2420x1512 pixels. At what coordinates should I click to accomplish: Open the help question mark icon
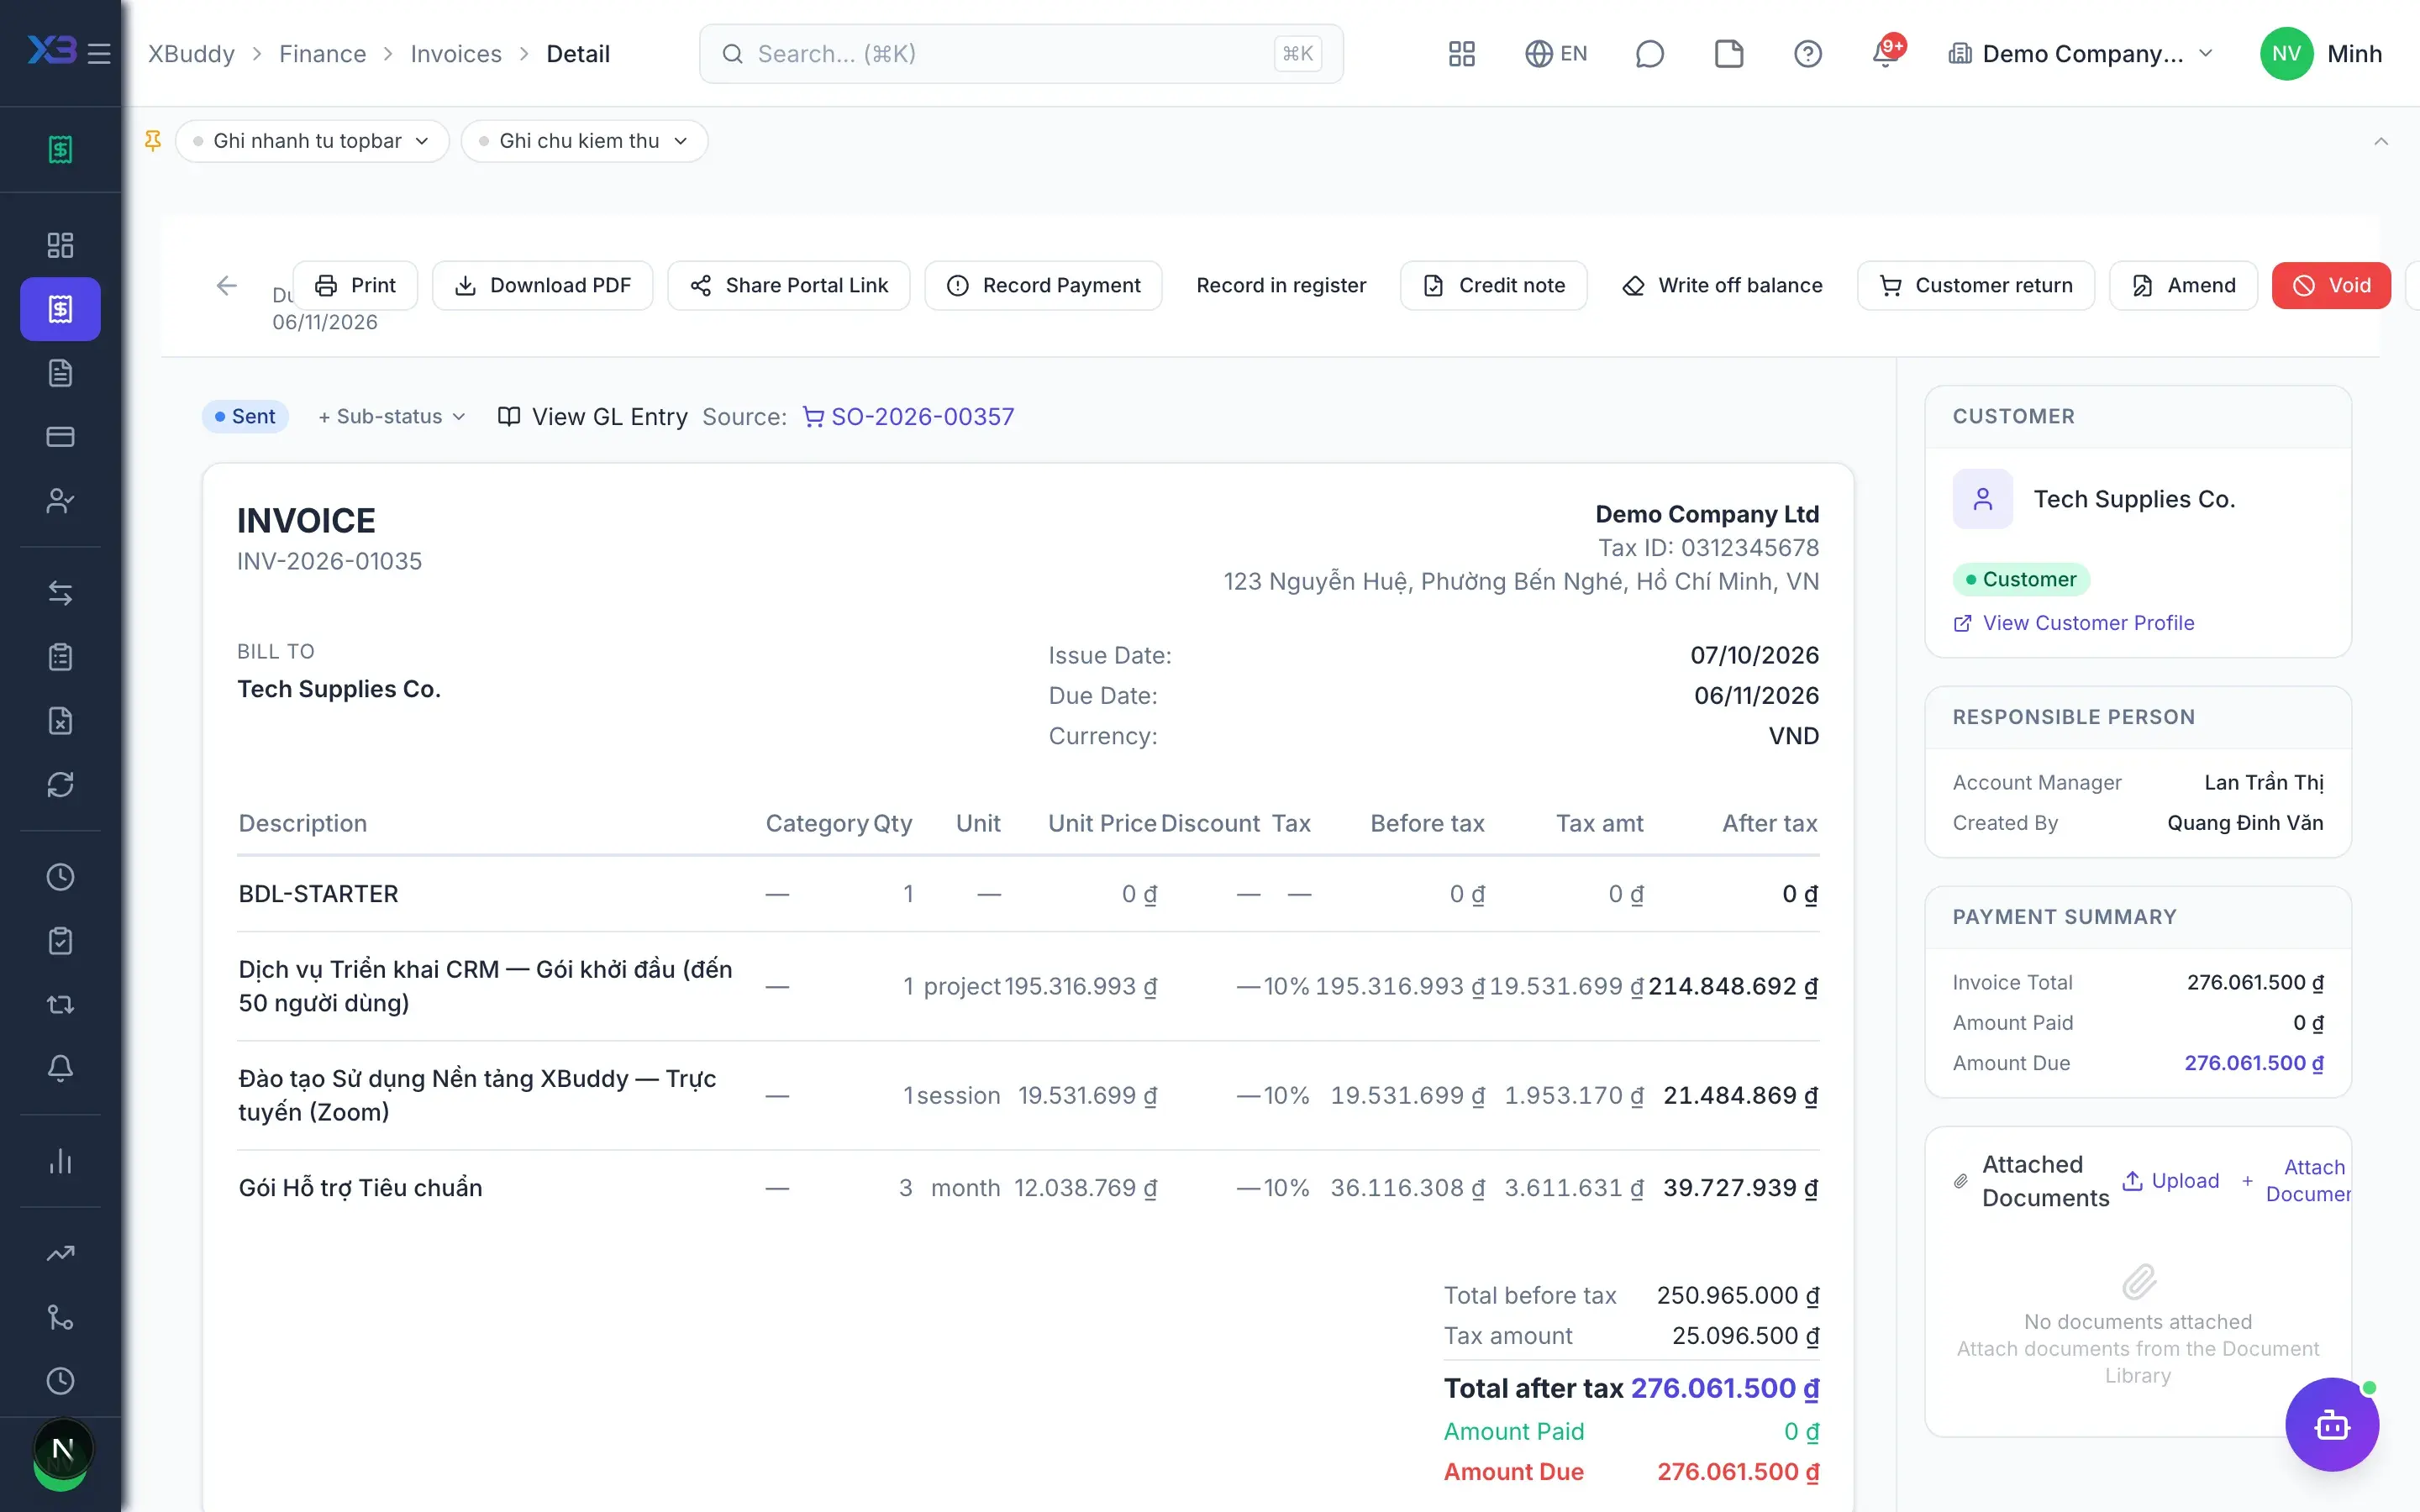(x=1807, y=54)
